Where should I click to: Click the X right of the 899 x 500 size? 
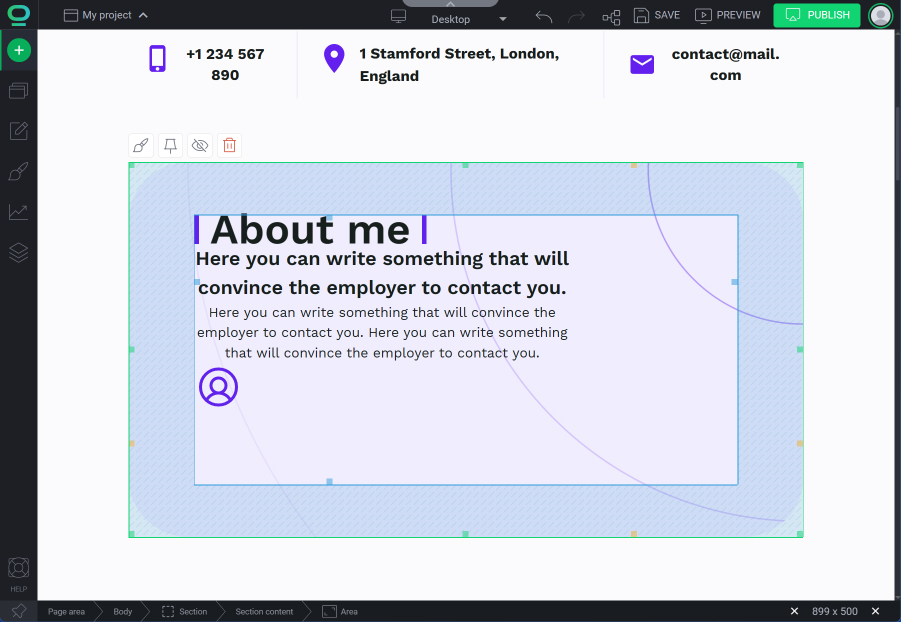click(875, 611)
